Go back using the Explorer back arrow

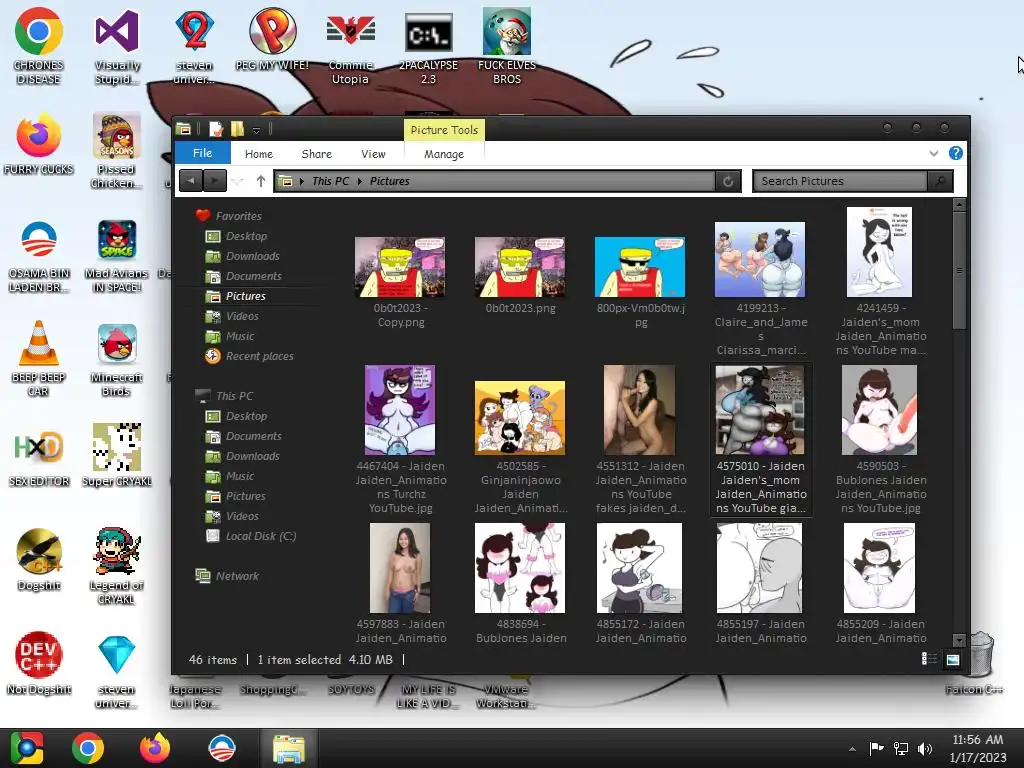pyautogui.click(x=191, y=181)
